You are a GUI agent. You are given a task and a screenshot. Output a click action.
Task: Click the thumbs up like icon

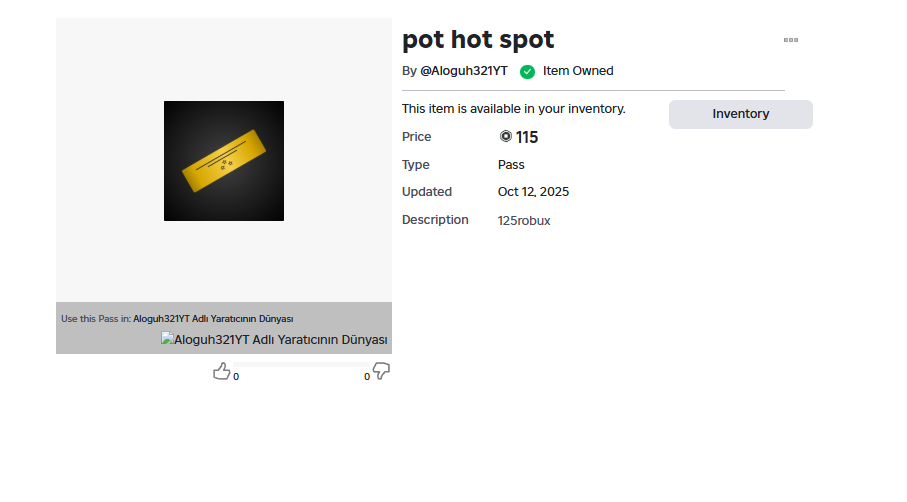tap(222, 372)
